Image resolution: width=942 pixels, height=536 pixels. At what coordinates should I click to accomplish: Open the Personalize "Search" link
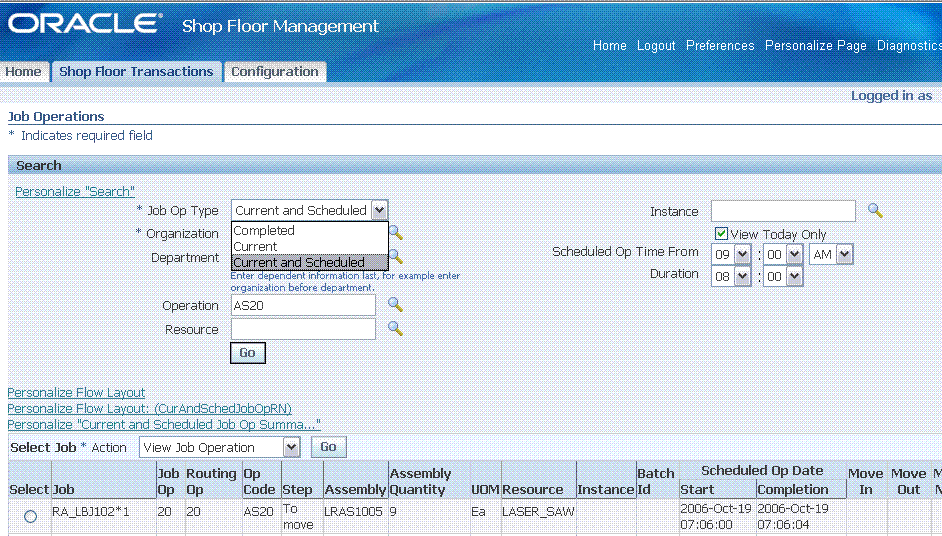click(x=75, y=191)
